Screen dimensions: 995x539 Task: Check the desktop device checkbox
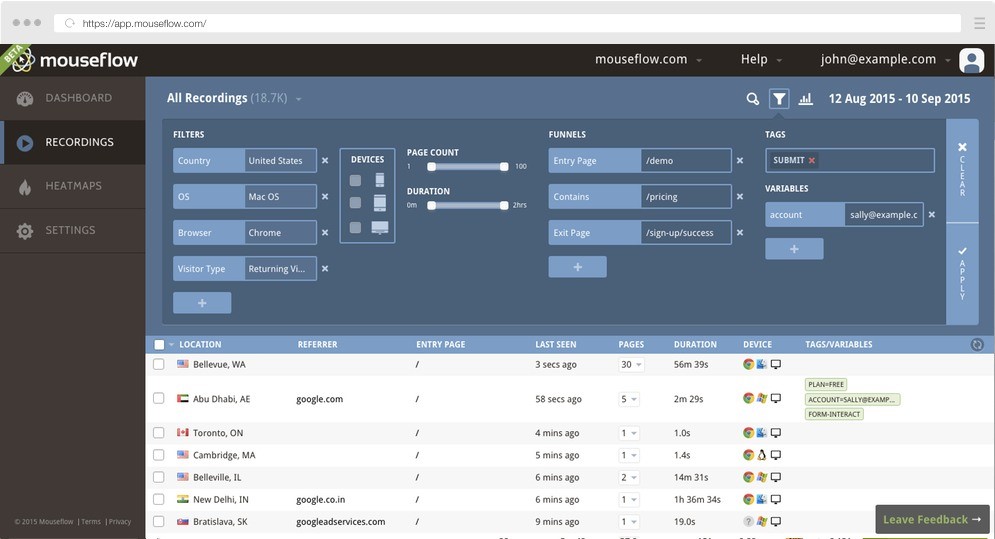[x=356, y=228]
